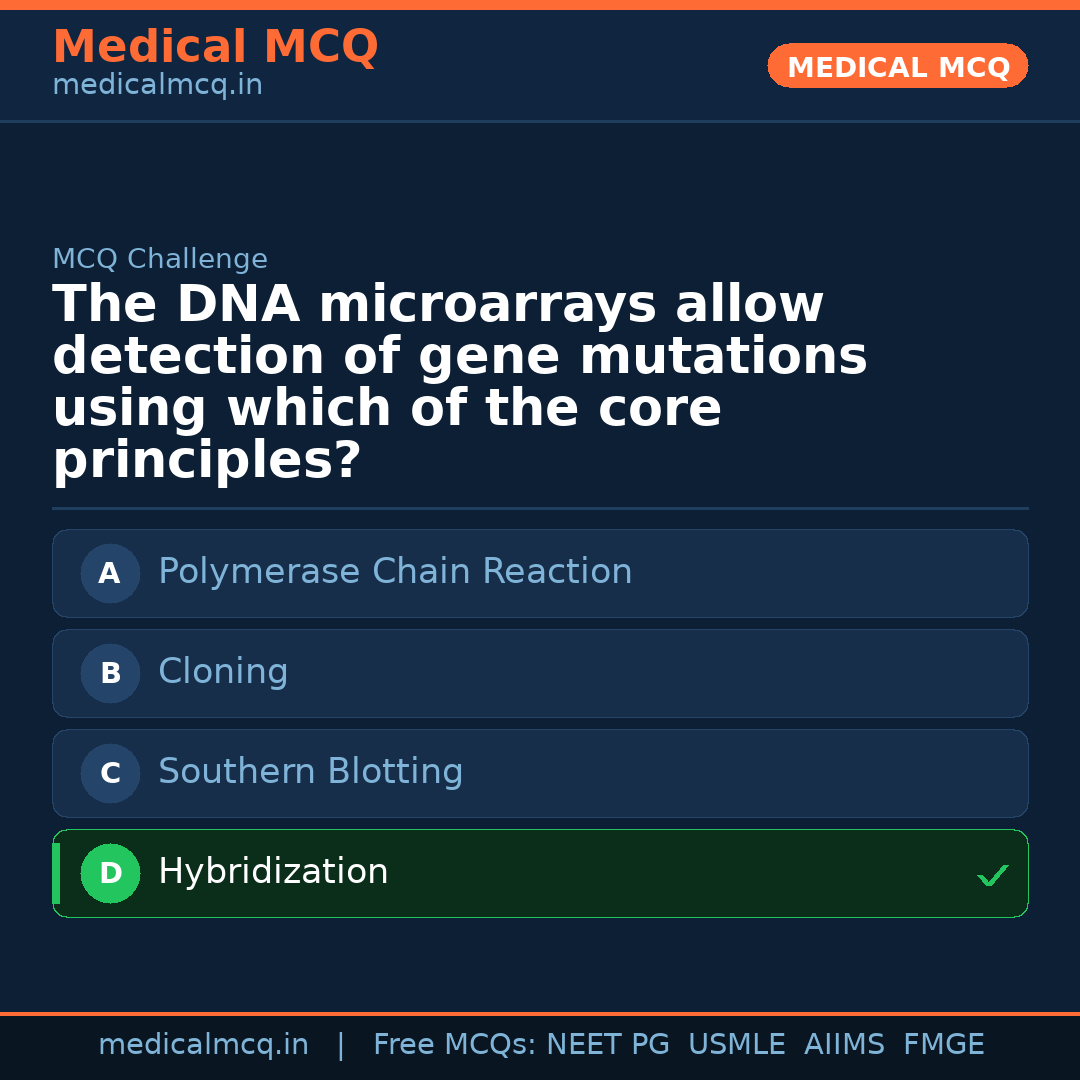The width and height of the screenshot is (1080, 1080).
Task: Click the MCQ Challenge label
Action: coord(160,260)
